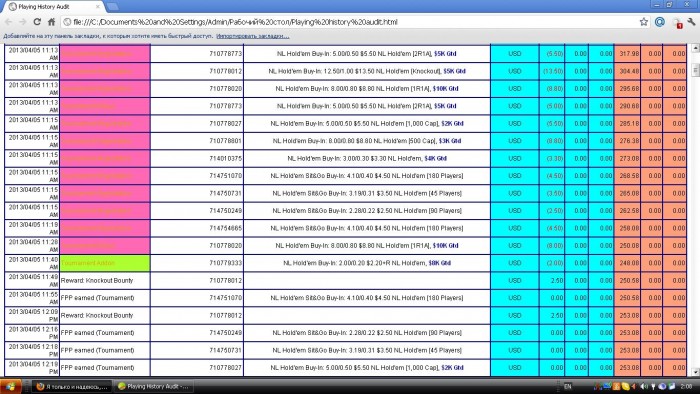Open $5K Gtd link in Knockout row

(454, 71)
